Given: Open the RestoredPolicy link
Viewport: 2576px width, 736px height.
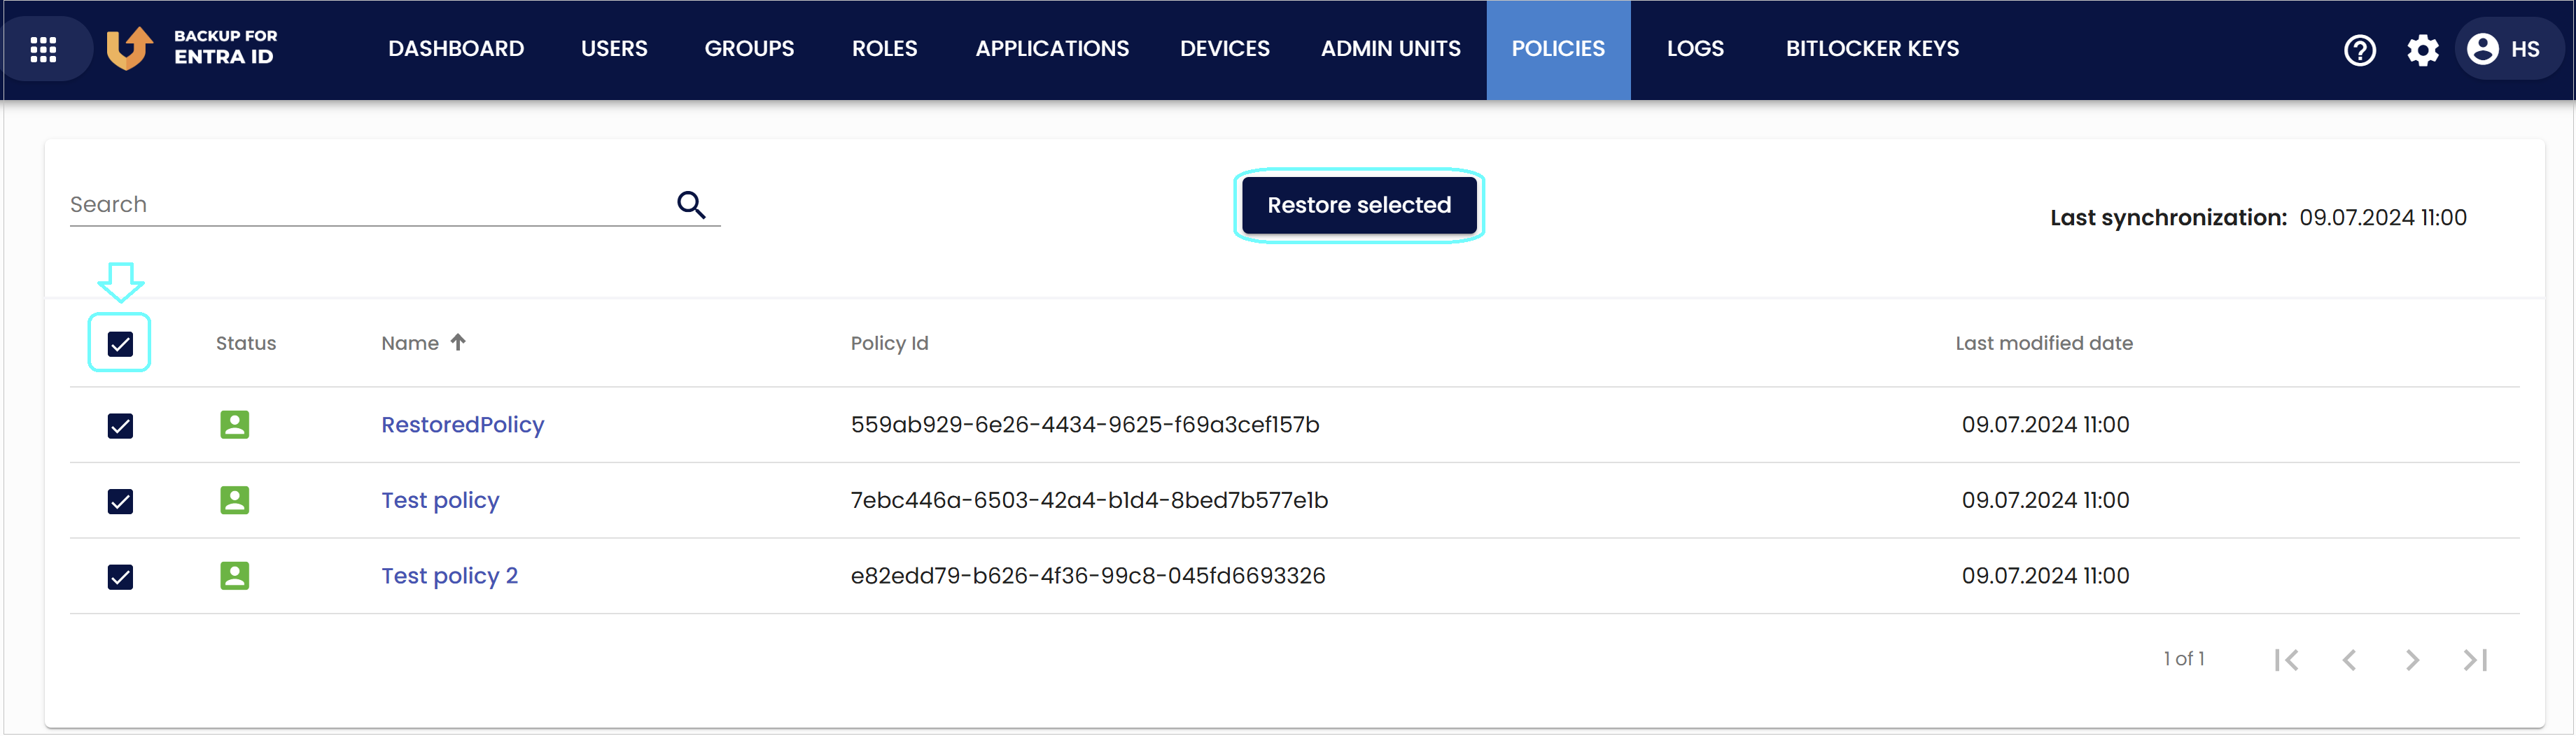Looking at the screenshot, I should coord(463,425).
